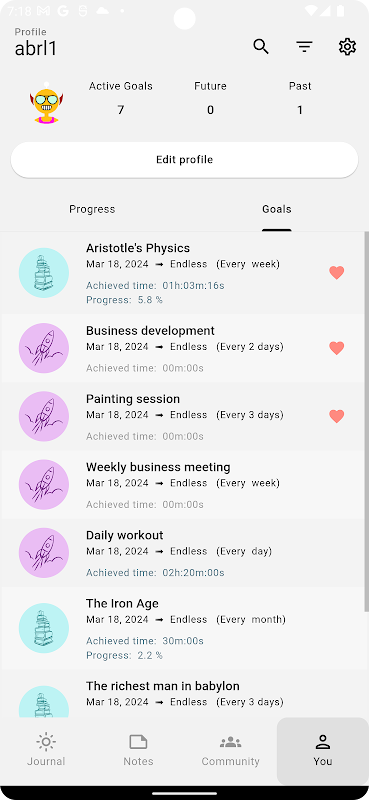
Task: Go to the Community section
Action: (x=230, y=751)
